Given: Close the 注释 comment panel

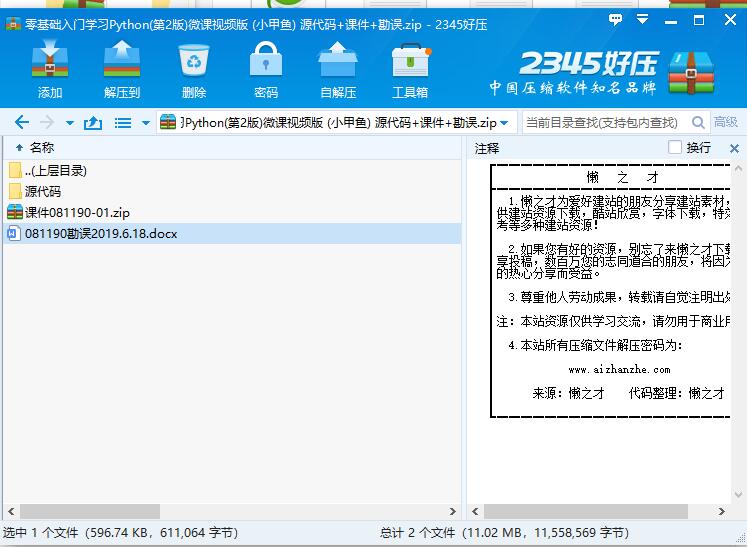Looking at the screenshot, I should point(734,149).
